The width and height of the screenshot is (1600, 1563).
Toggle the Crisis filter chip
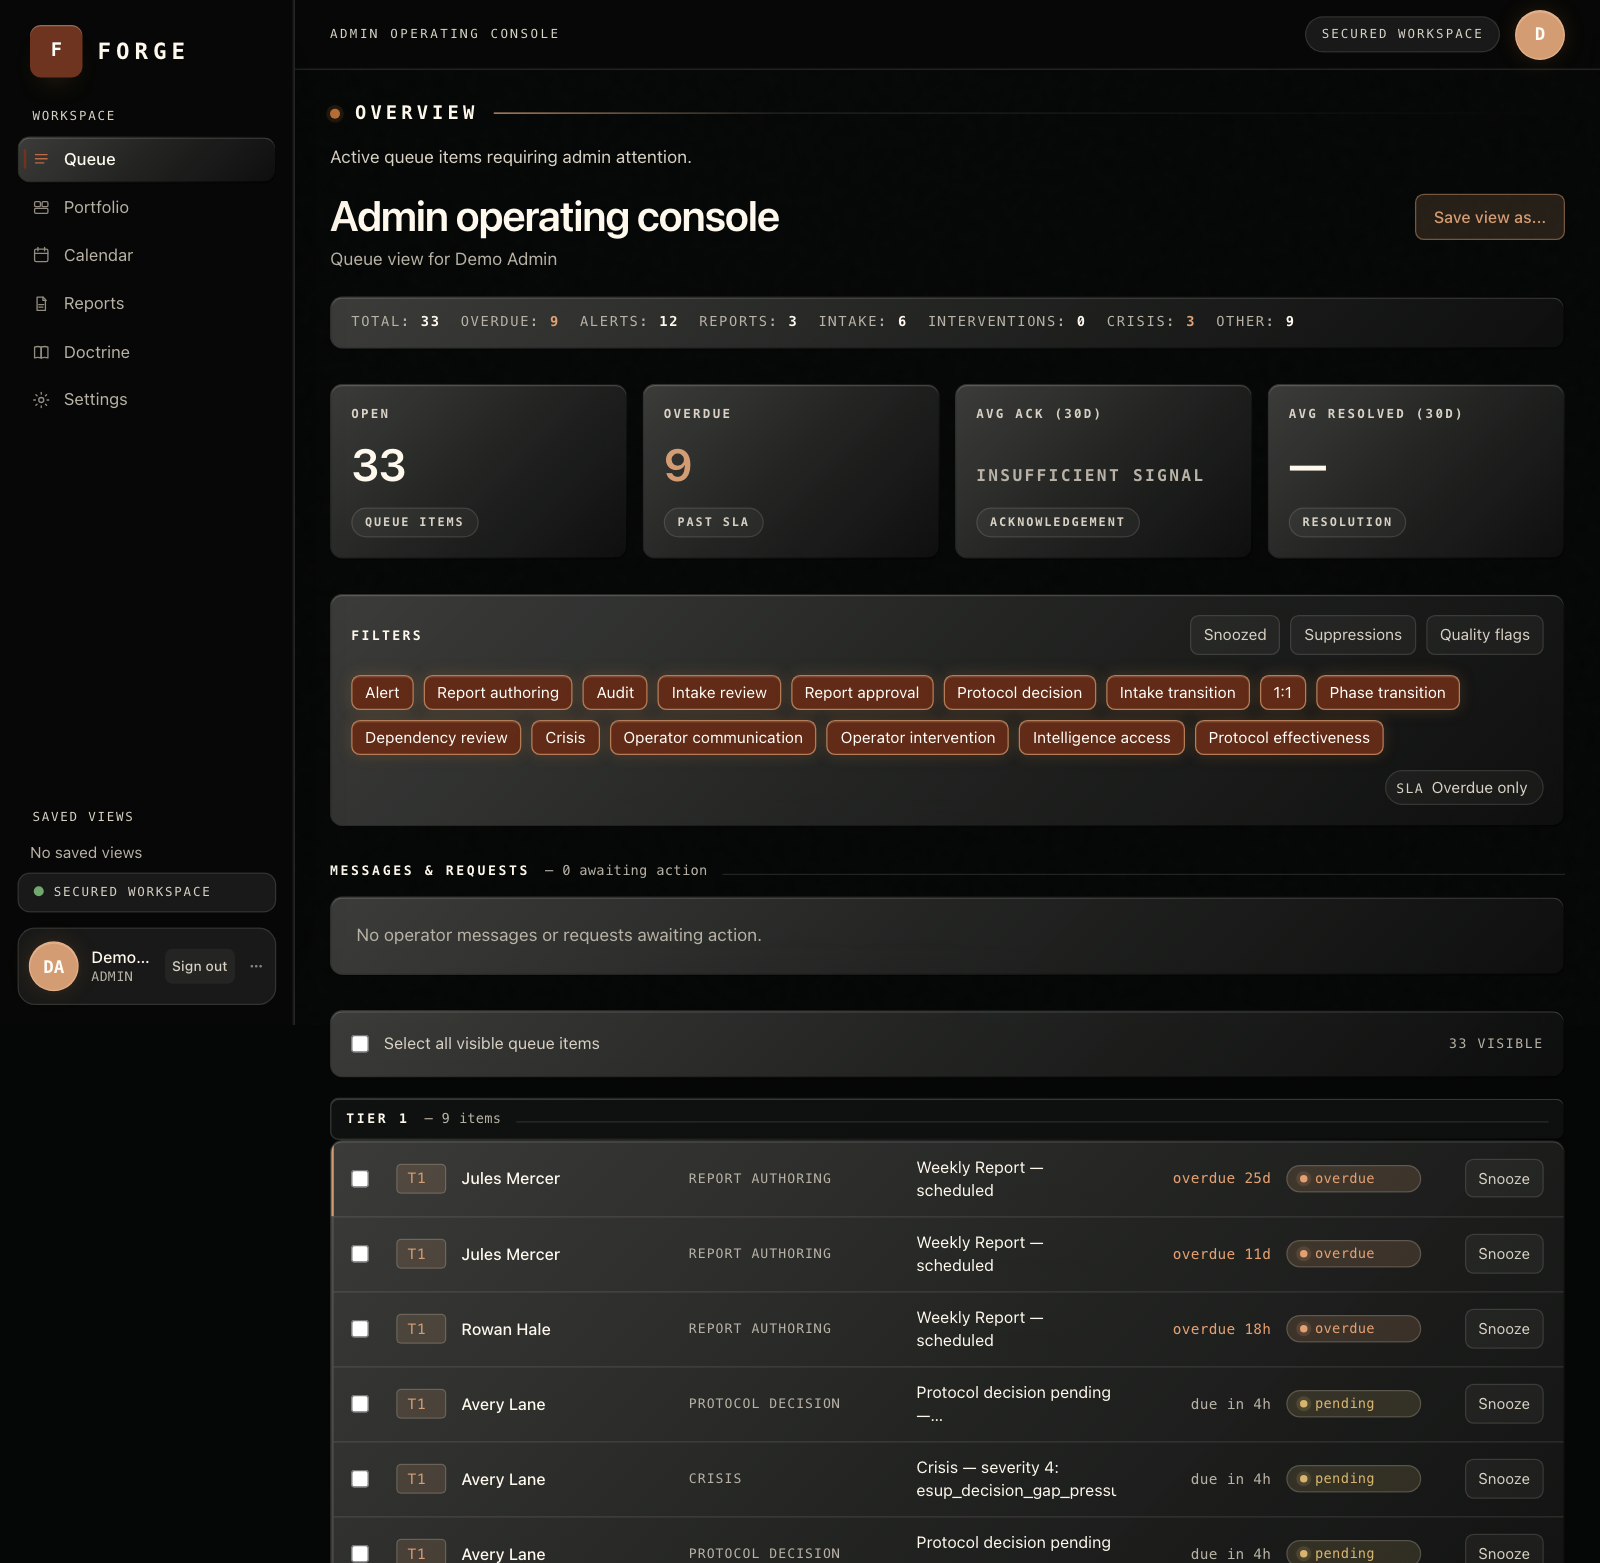click(565, 738)
